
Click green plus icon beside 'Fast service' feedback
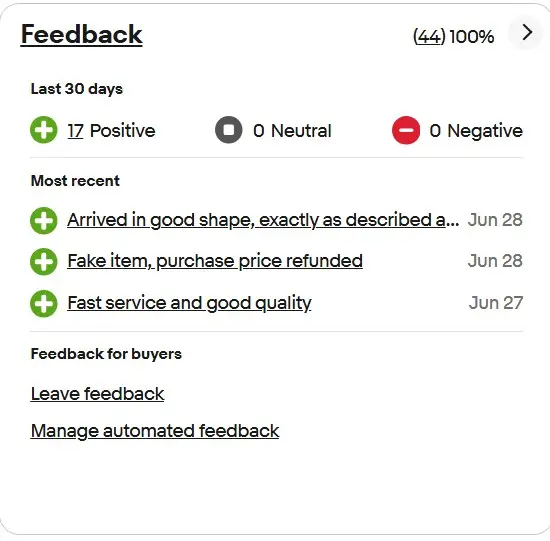[44, 303]
